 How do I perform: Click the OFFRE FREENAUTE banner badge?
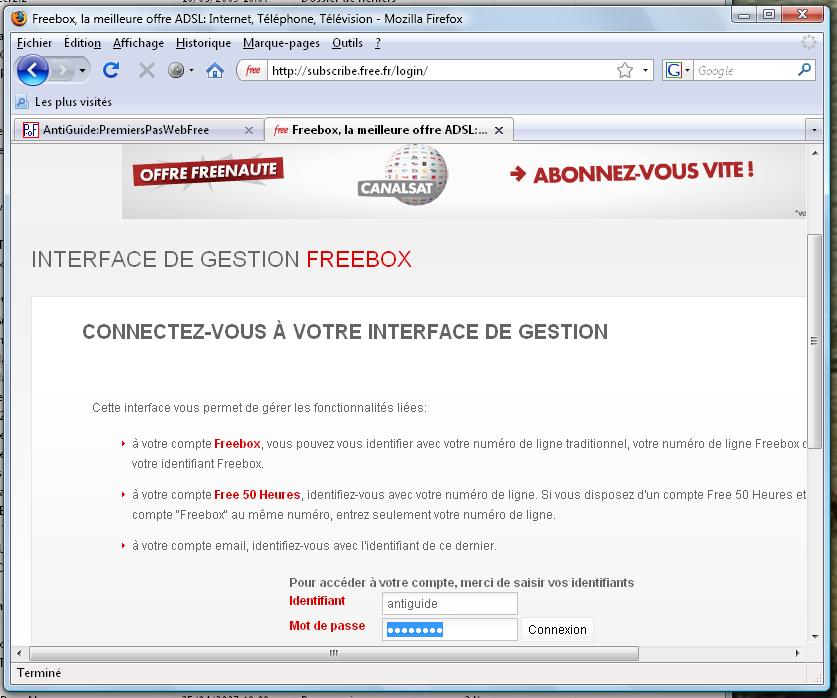[x=208, y=171]
